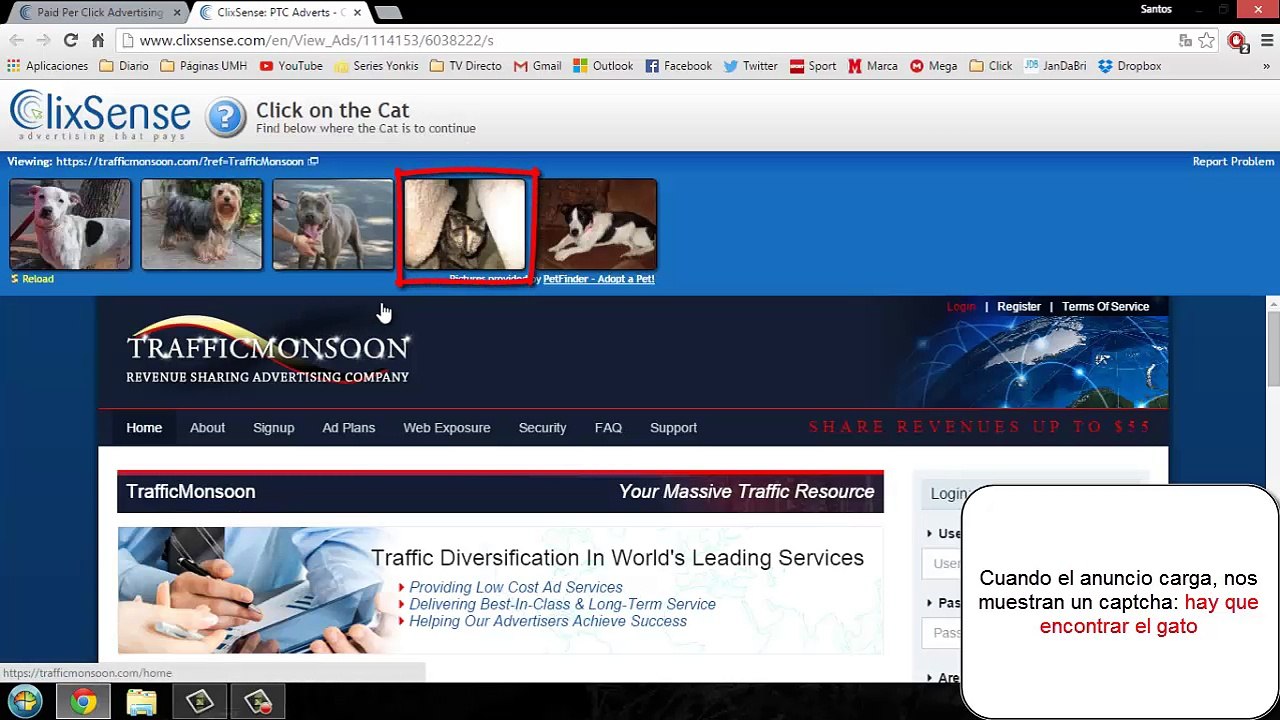Screen dimensions: 1280x720
Task: Click the ClixSense logo
Action: coord(100,116)
